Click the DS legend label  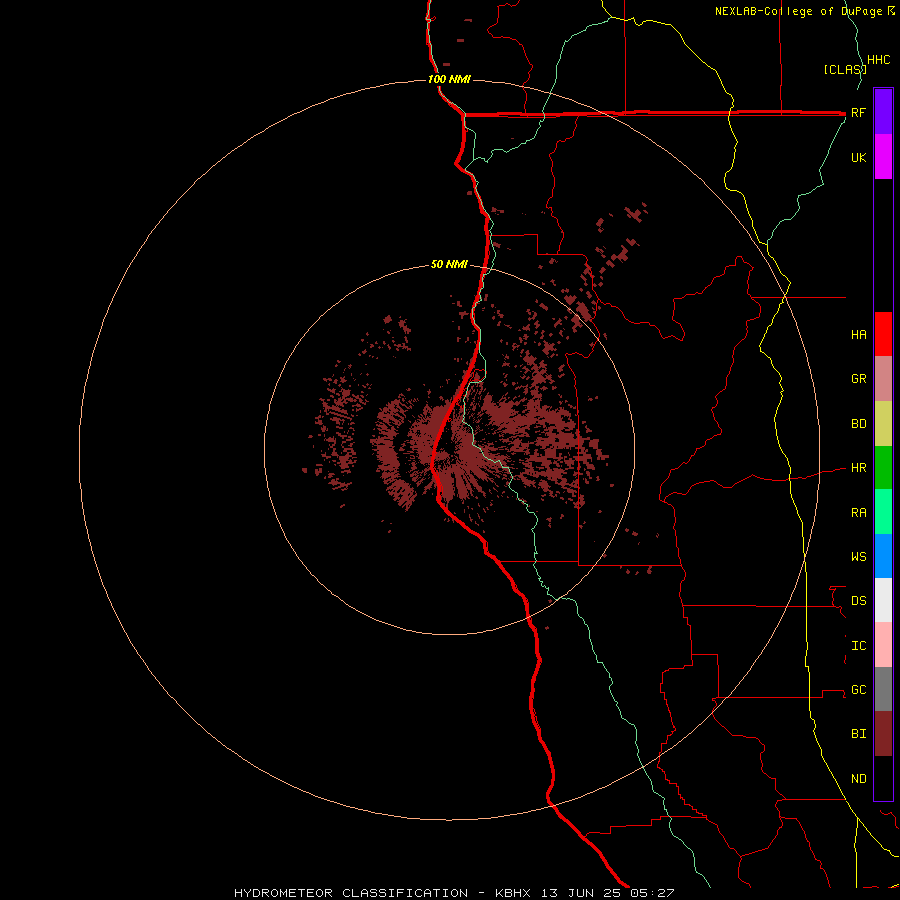(859, 601)
